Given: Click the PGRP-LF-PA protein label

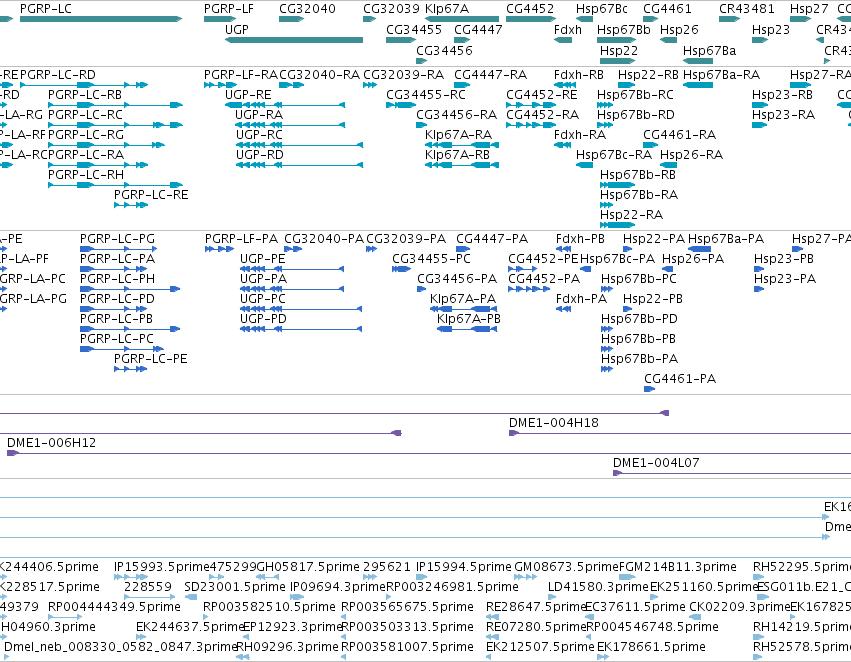Looking at the screenshot, I should click(241, 239).
